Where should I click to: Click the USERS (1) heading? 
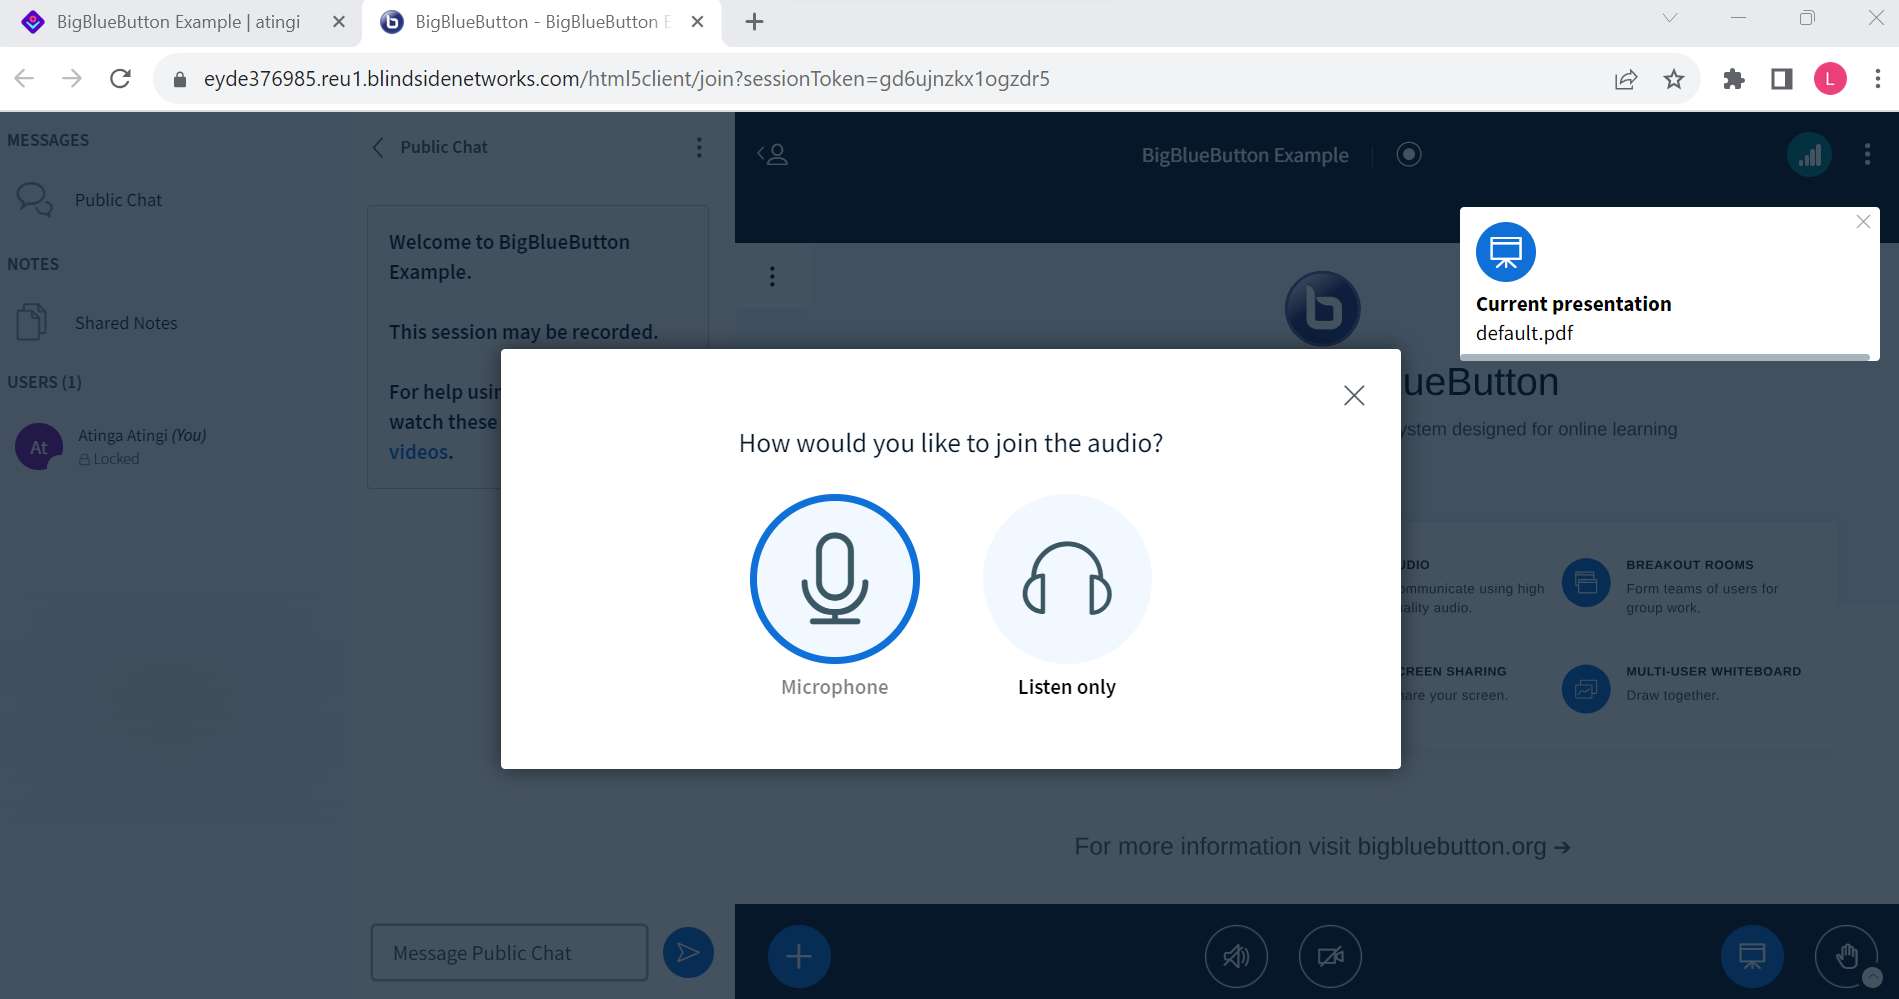(x=45, y=382)
